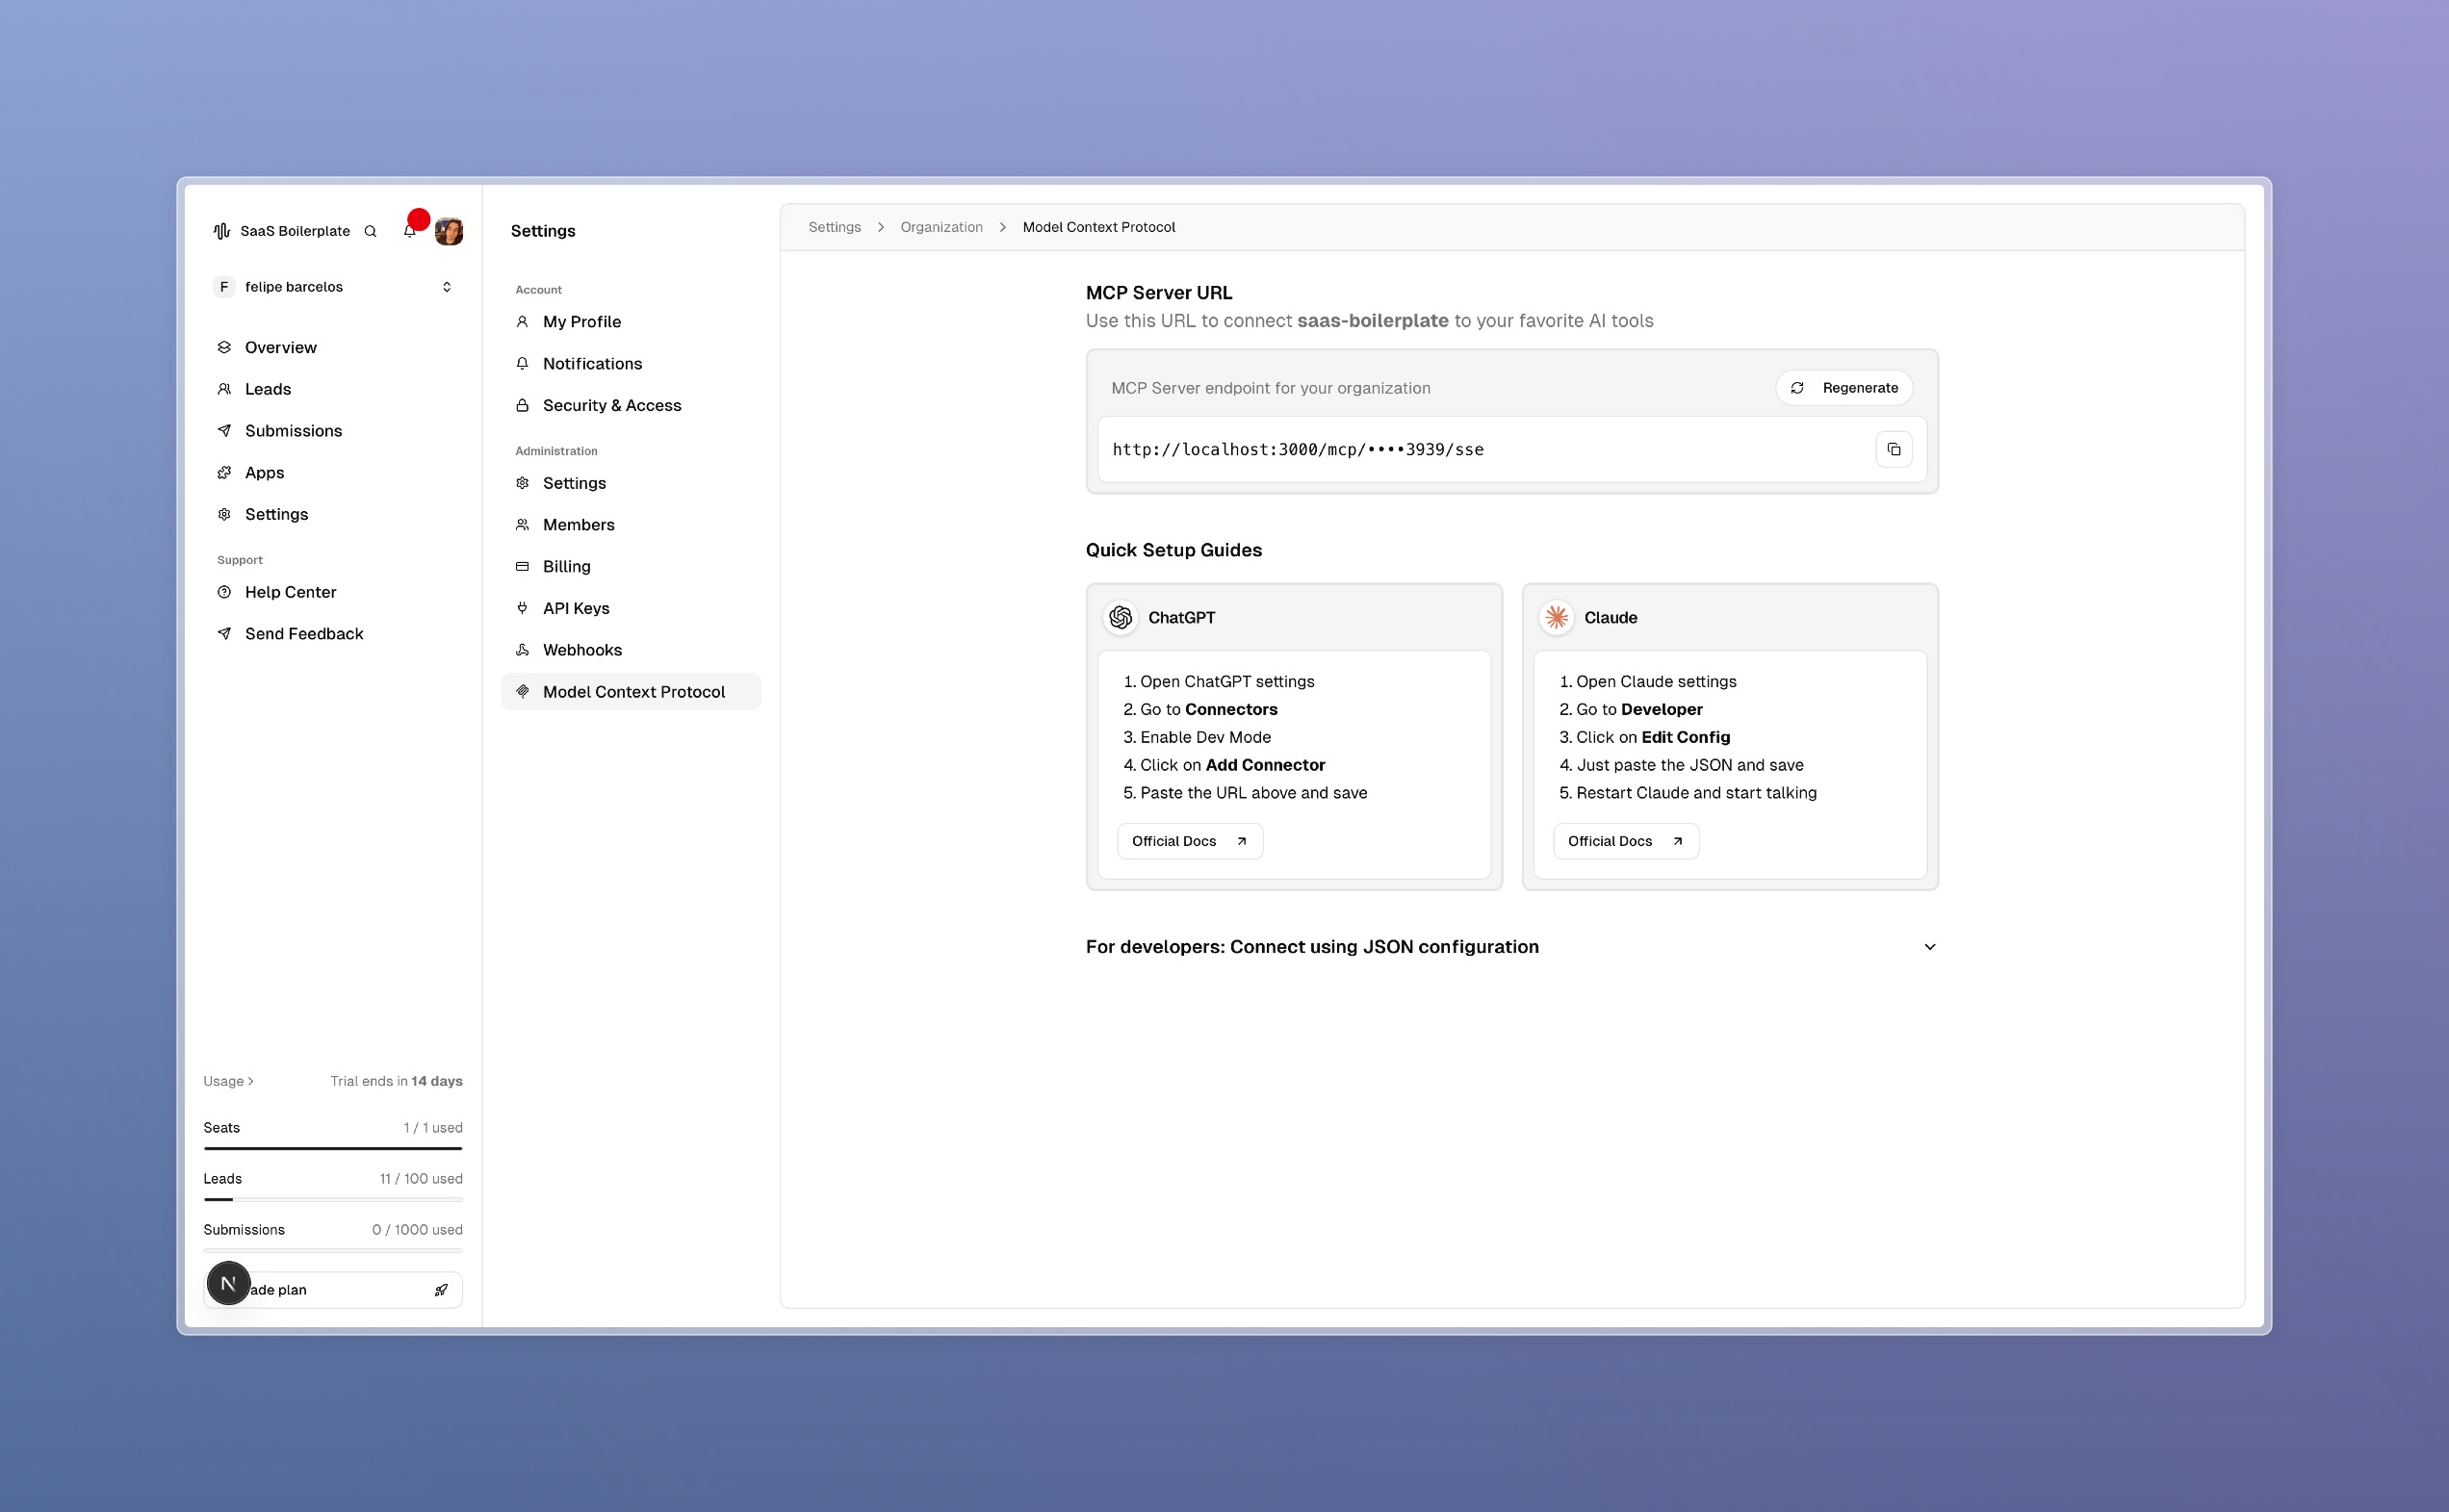Open the Usage details expander

coord(228,1081)
